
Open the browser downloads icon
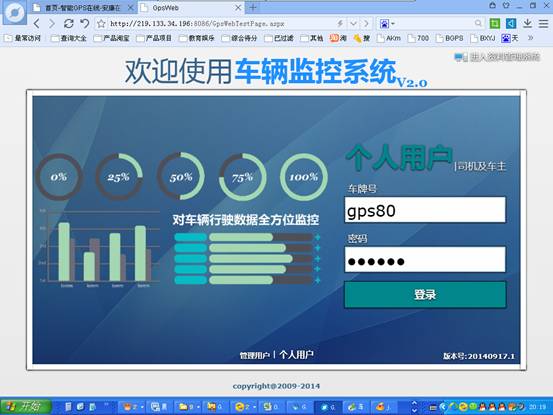click(x=527, y=24)
